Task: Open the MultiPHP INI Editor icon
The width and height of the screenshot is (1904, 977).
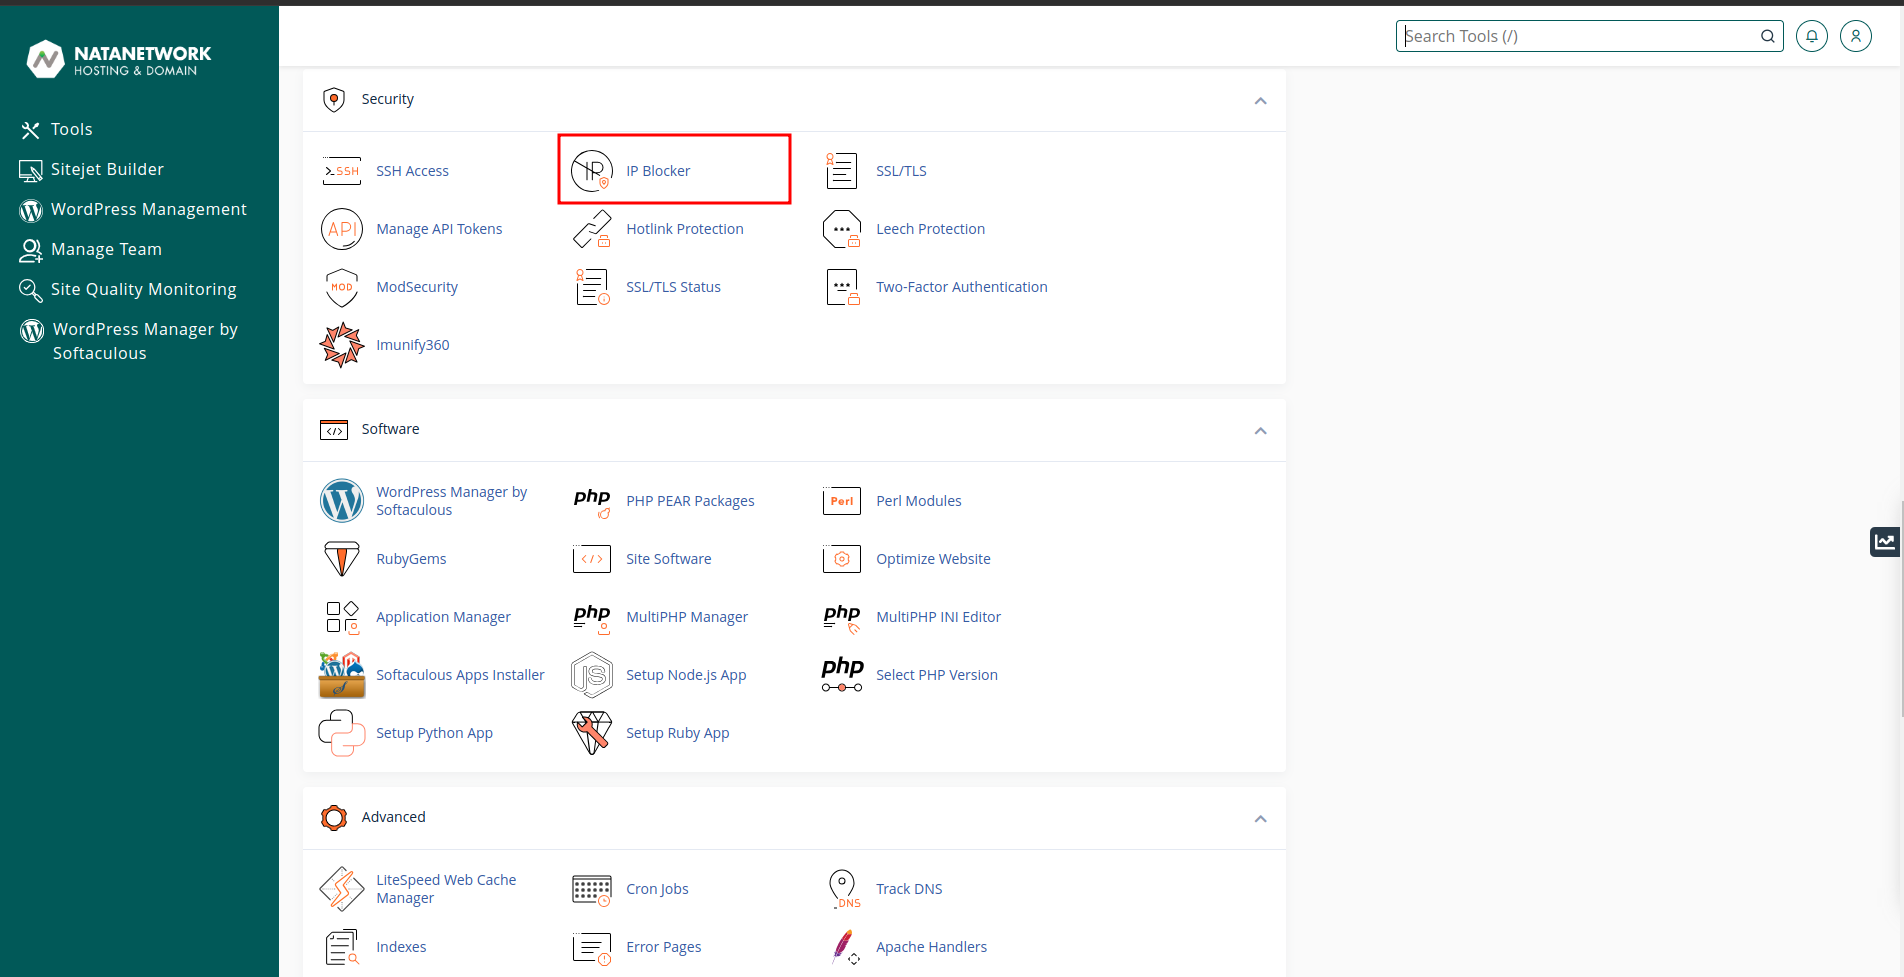Action: coord(842,617)
